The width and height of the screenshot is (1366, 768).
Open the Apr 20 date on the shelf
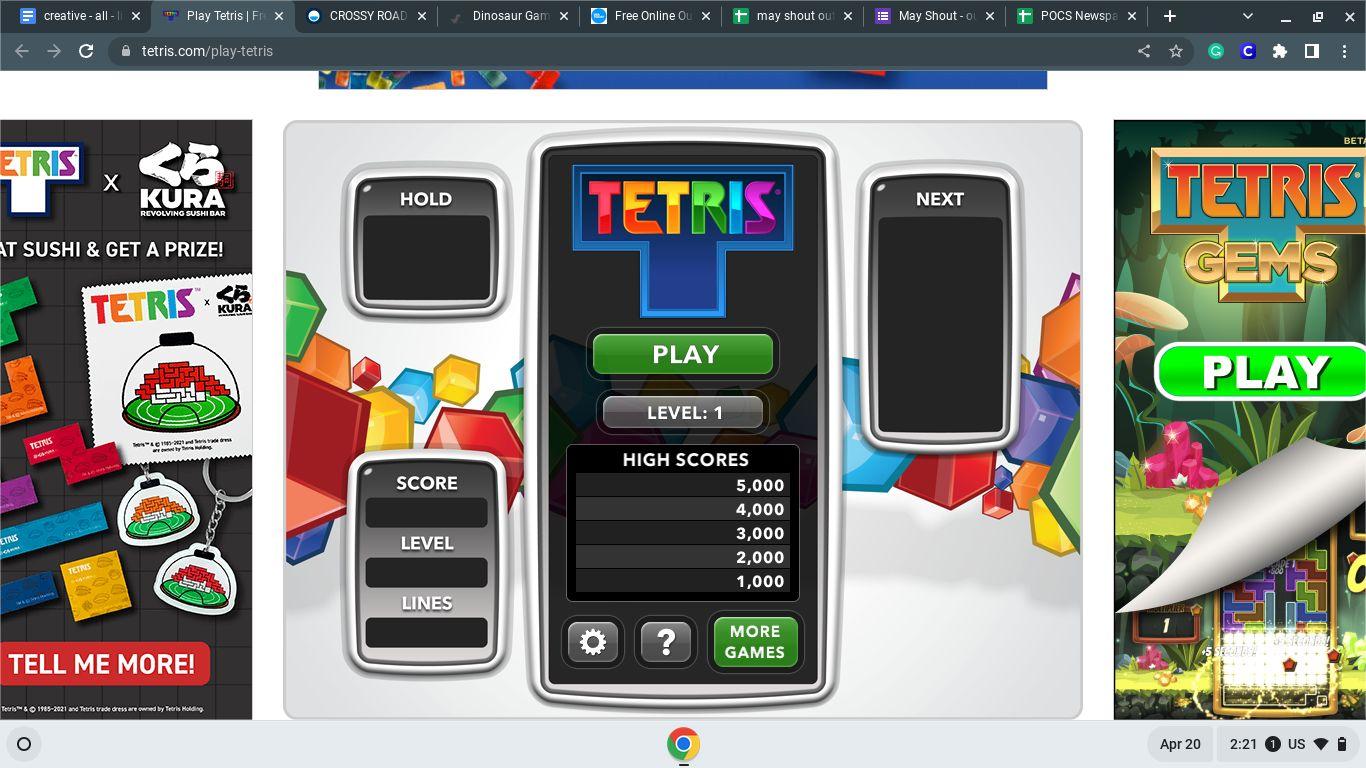1180,744
